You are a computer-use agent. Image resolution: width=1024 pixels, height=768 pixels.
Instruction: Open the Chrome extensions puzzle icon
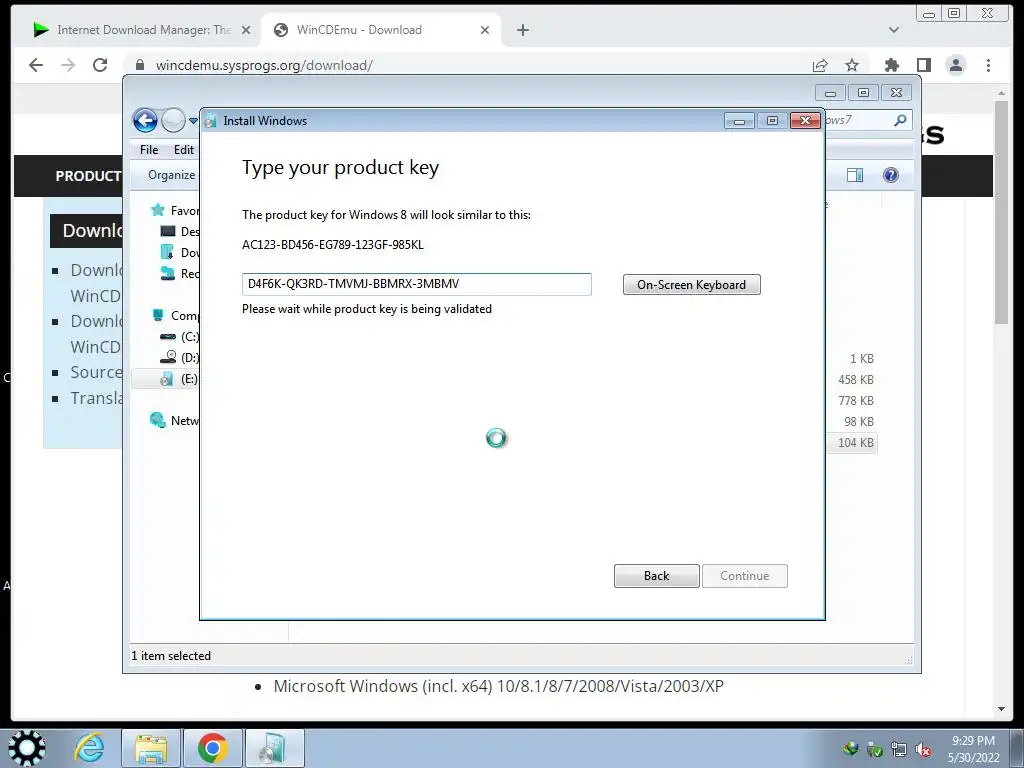click(x=891, y=65)
